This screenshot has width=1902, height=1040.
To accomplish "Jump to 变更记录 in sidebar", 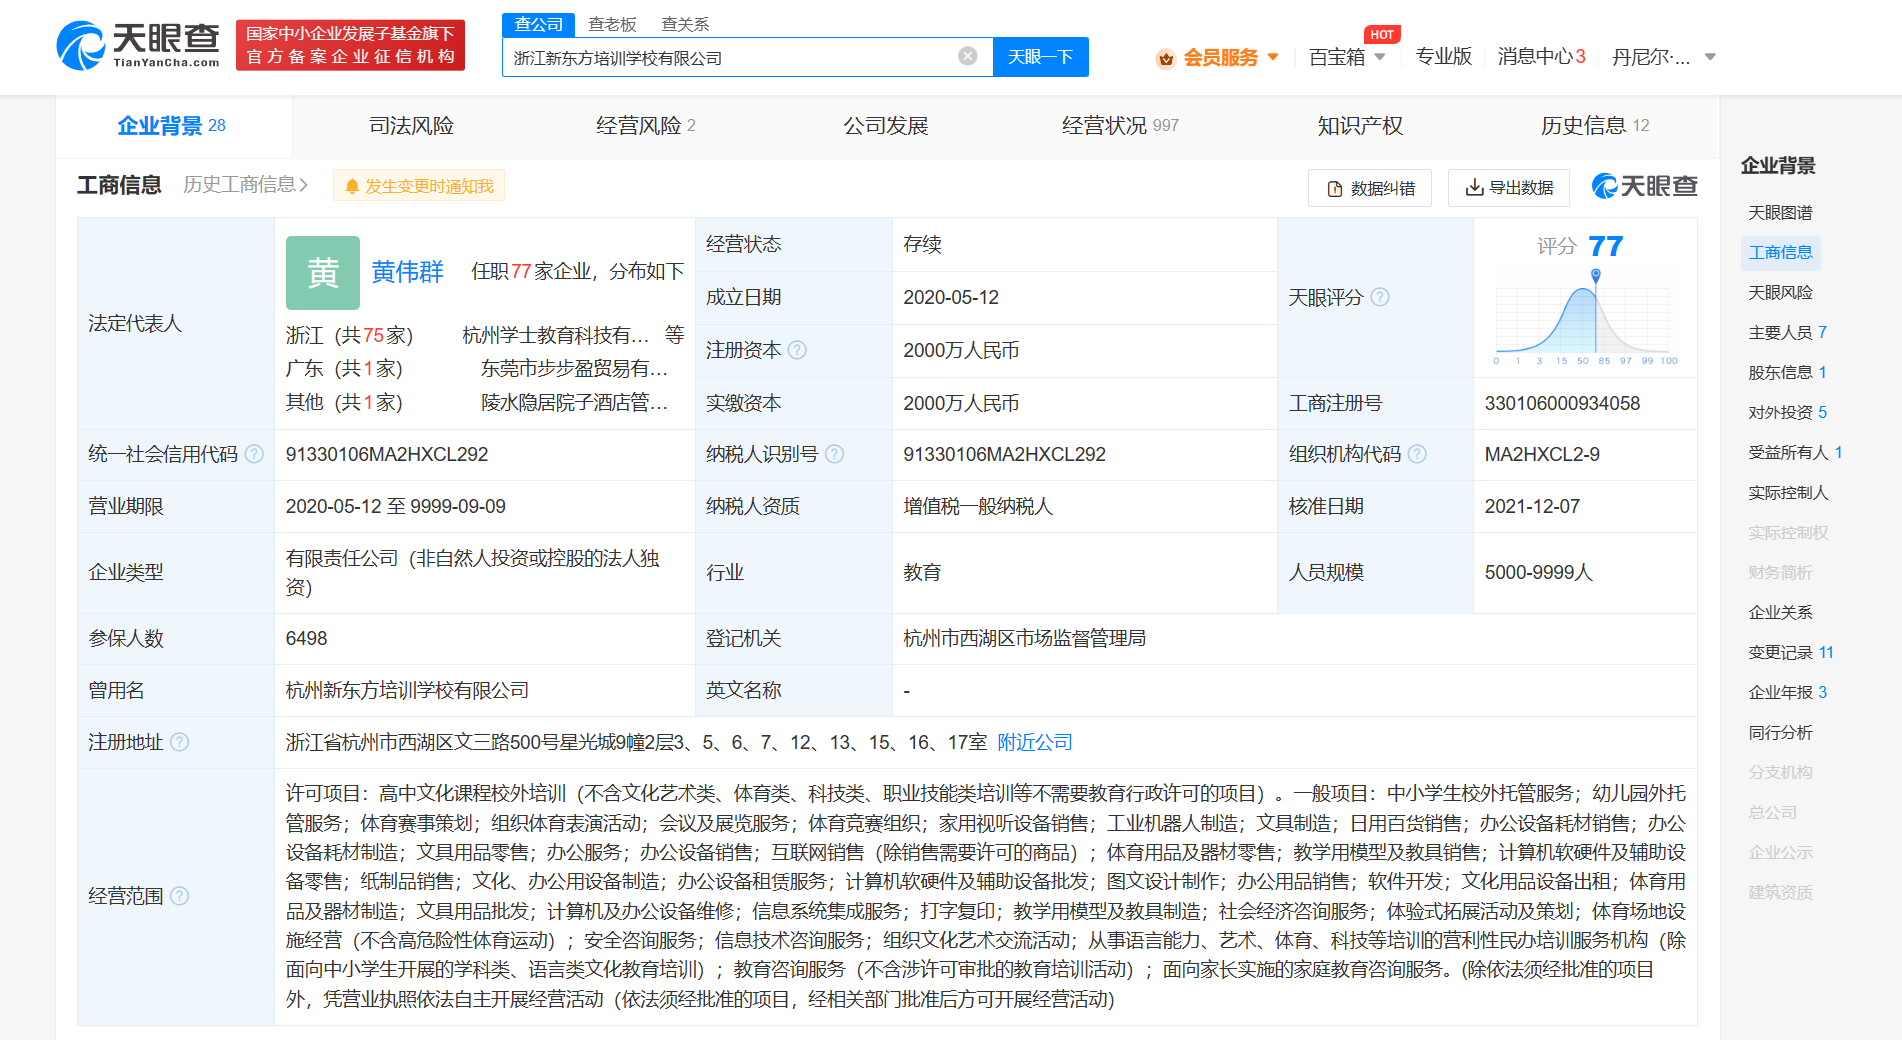I will [x=1791, y=652].
